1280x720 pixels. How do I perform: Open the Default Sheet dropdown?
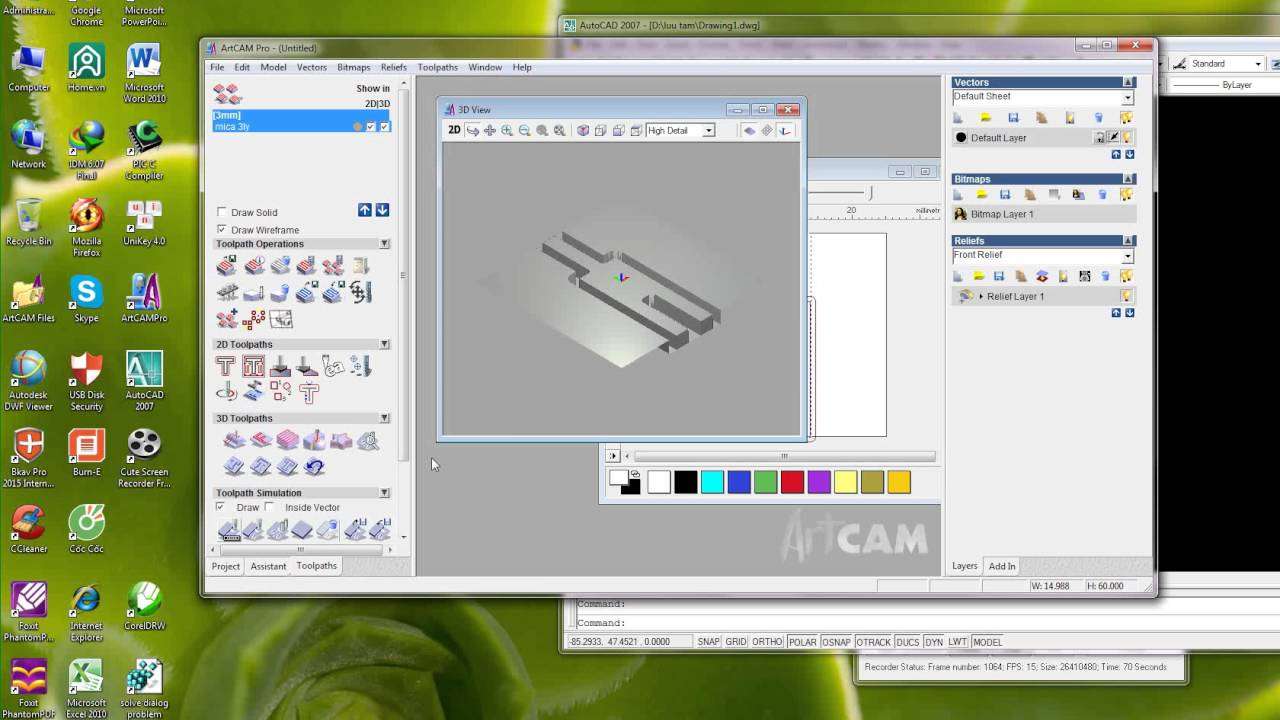point(1127,97)
